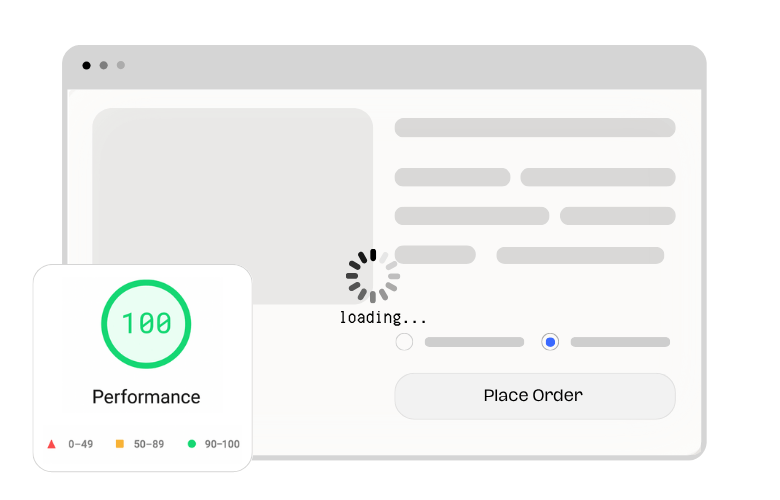The width and height of the screenshot is (780, 500).
Task: Click the orange square legend icon
Action: coord(120,444)
